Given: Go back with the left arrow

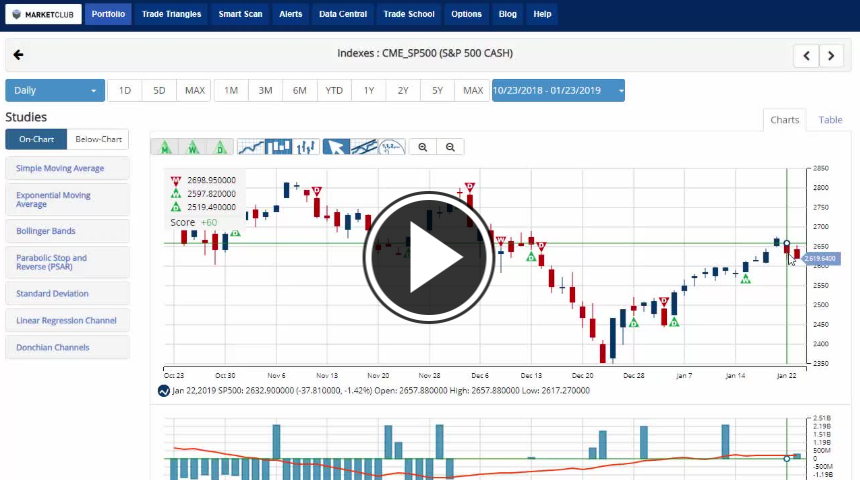Looking at the screenshot, I should 18,55.
